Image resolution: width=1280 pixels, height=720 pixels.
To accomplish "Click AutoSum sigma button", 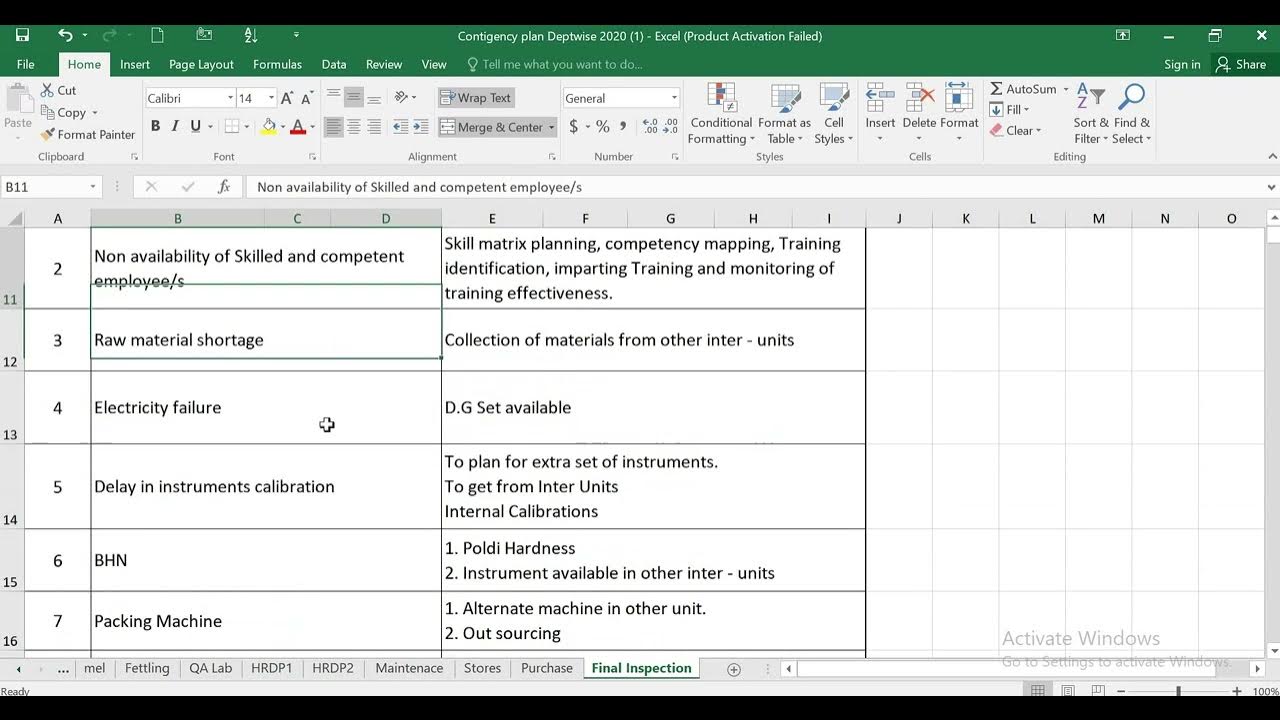I will click(1022, 89).
